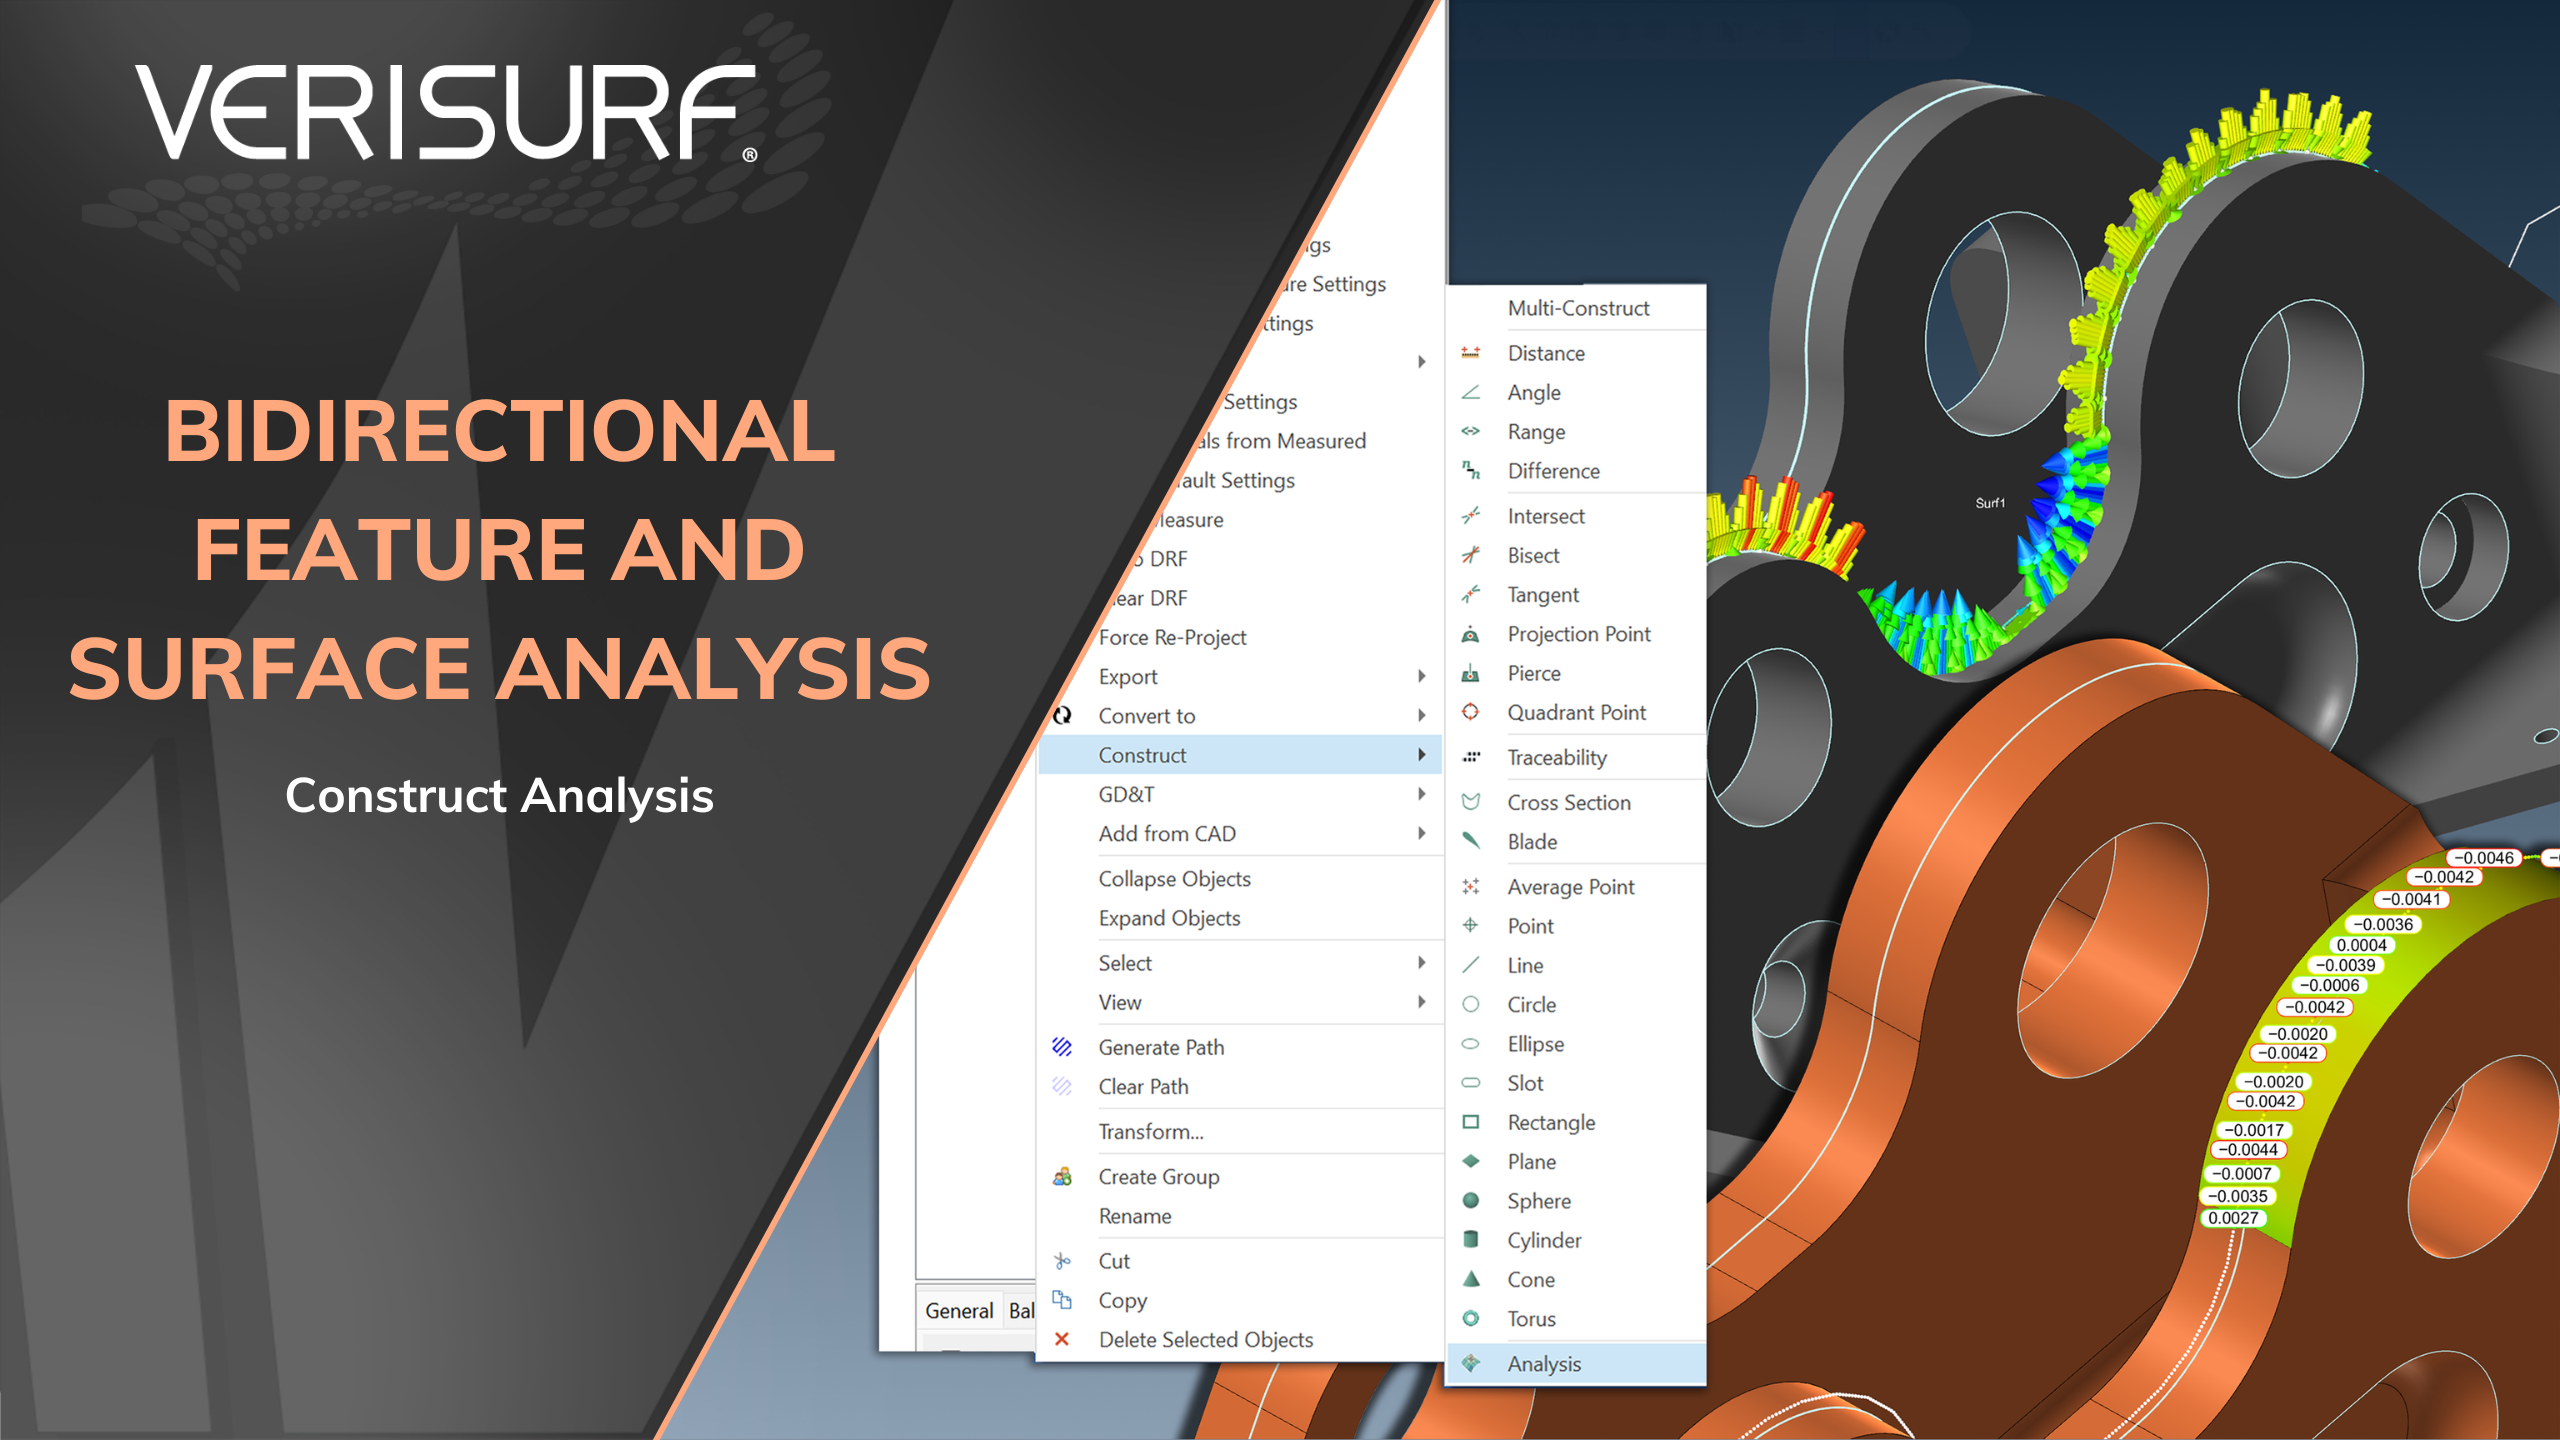Expand the Select submenu arrow

point(1421,963)
